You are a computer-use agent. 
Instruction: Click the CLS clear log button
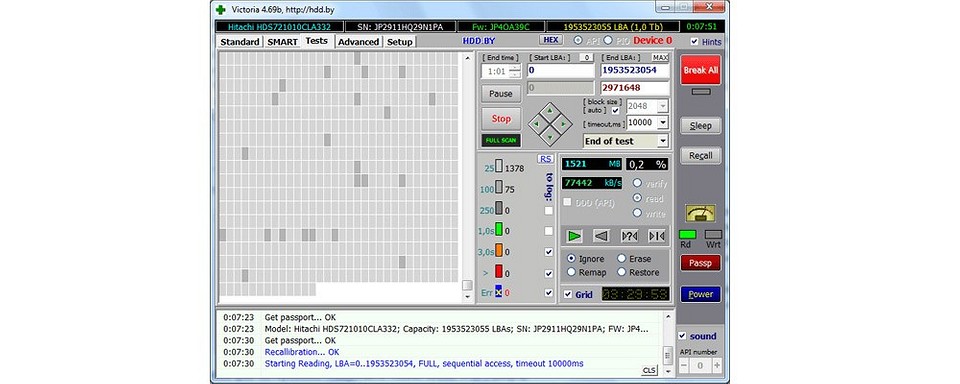[x=649, y=370]
